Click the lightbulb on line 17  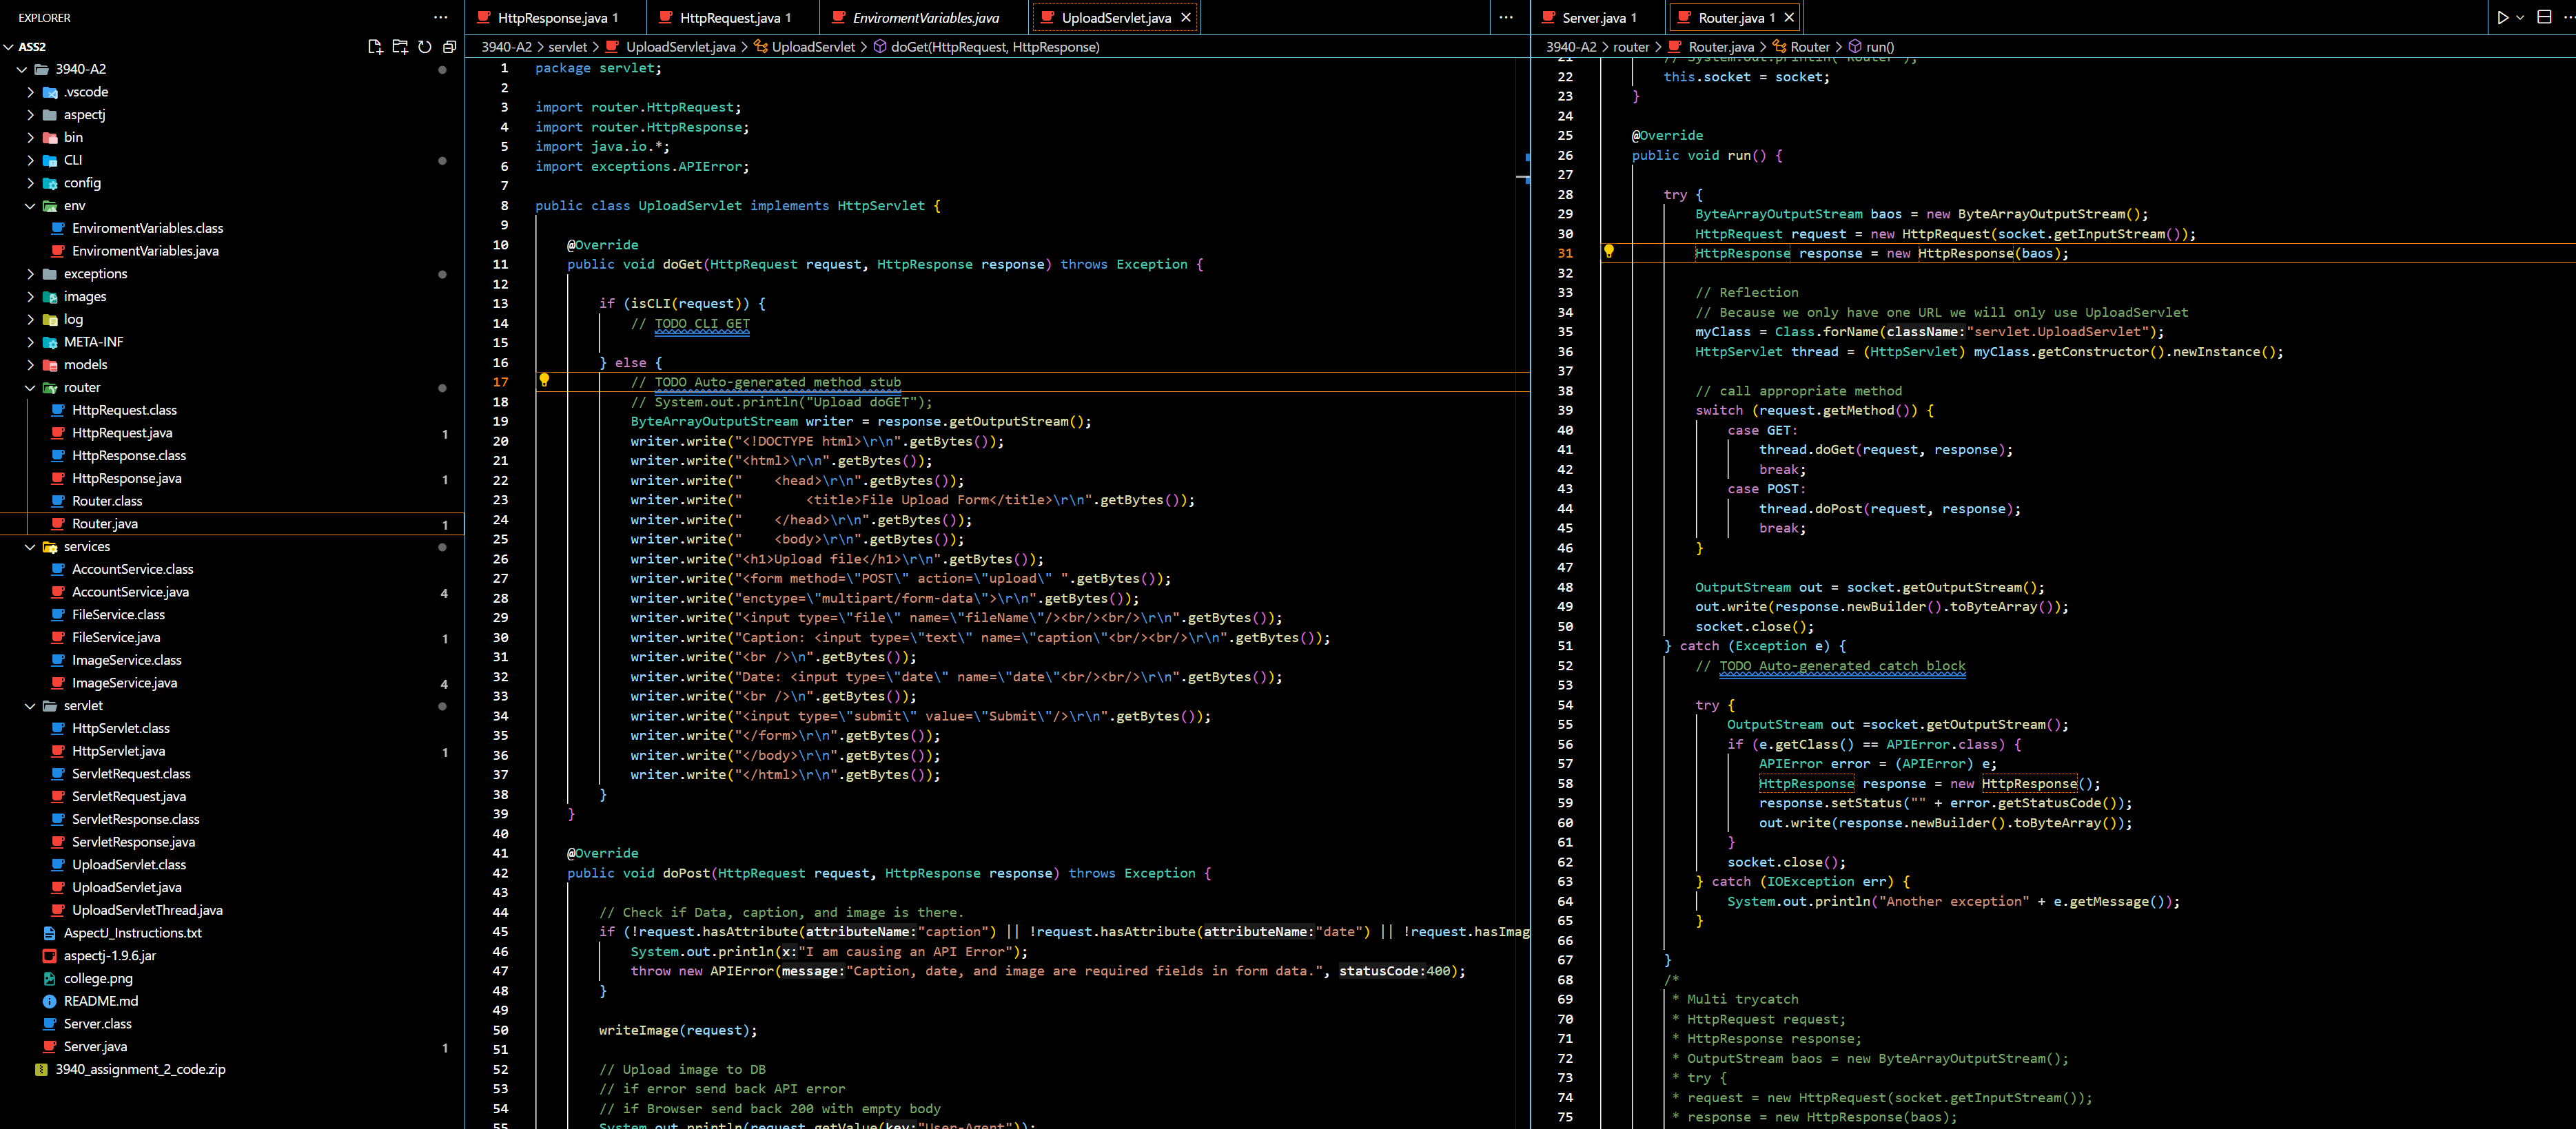[x=544, y=380]
